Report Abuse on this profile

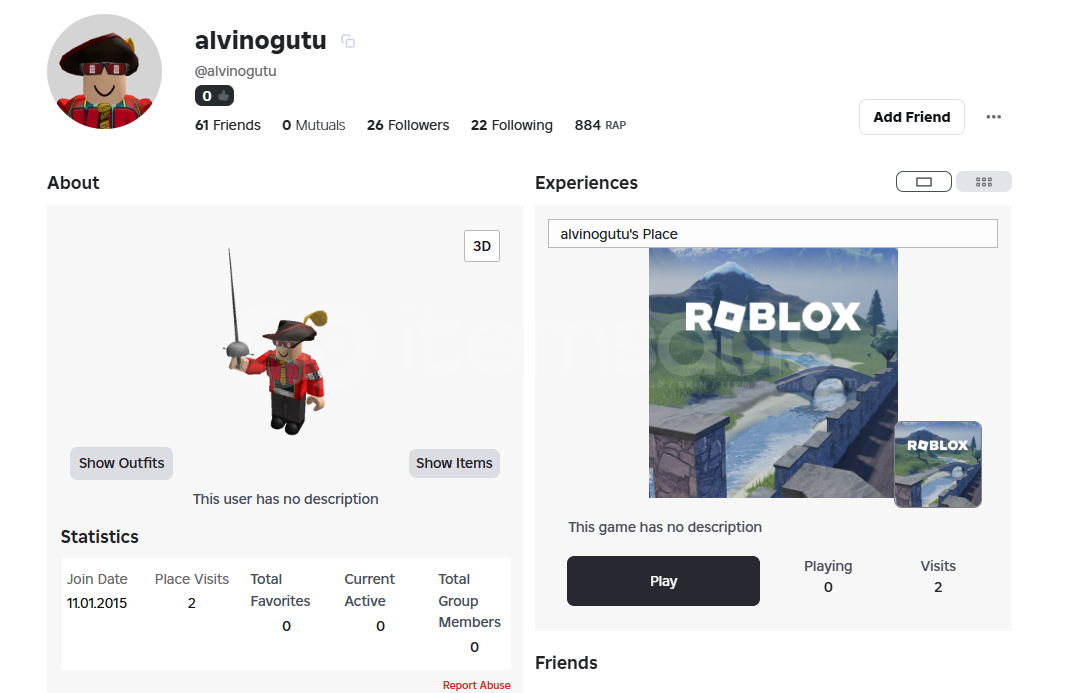(x=477, y=685)
